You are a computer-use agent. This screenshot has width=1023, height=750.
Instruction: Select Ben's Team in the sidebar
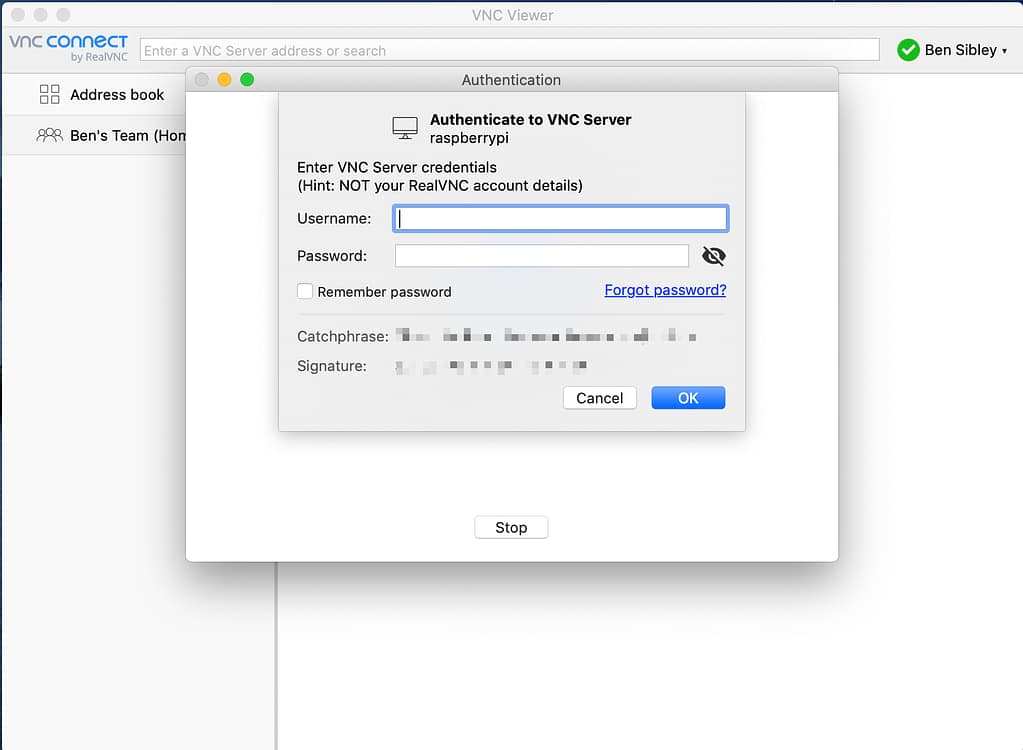[x=110, y=135]
